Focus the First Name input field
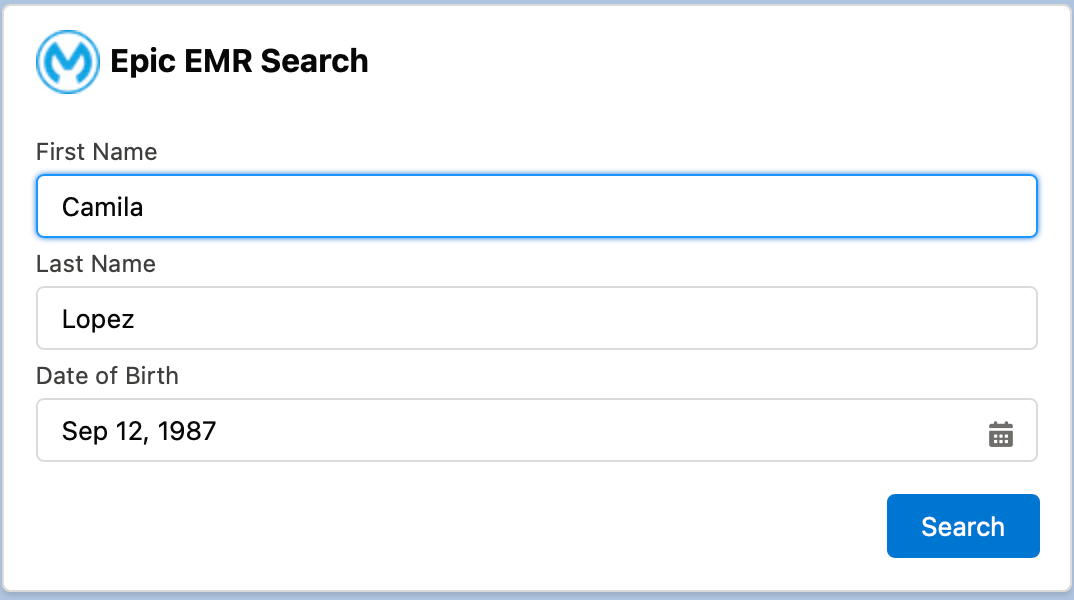 (537, 206)
